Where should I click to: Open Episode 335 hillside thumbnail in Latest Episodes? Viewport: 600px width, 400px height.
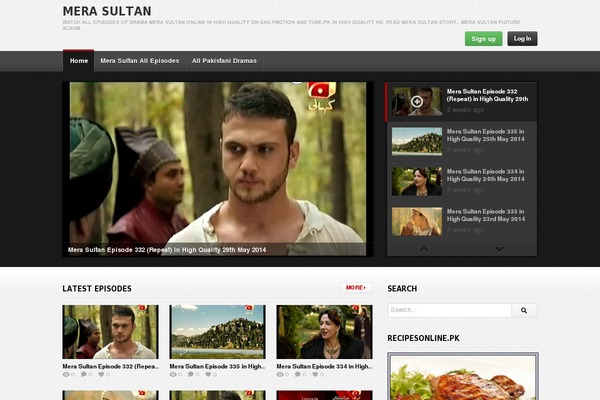217,332
